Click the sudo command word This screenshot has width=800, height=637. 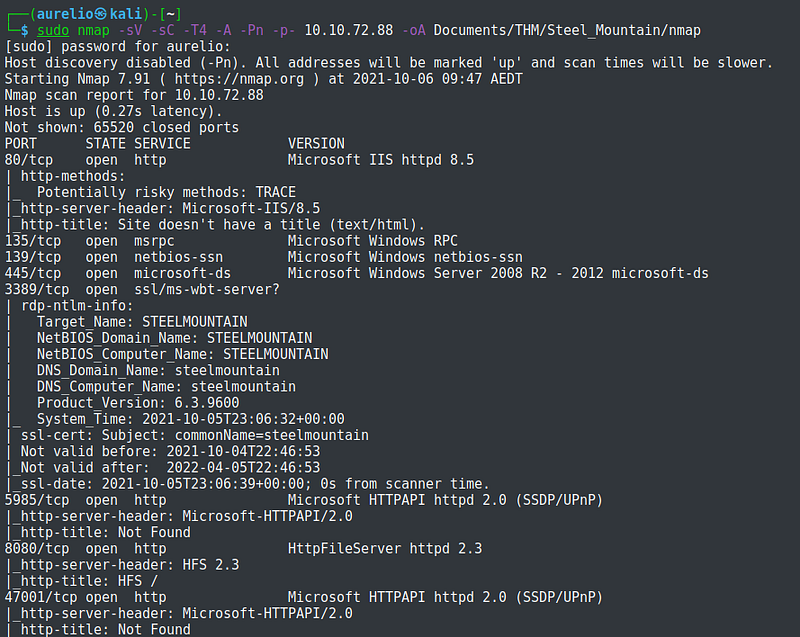(x=52, y=30)
